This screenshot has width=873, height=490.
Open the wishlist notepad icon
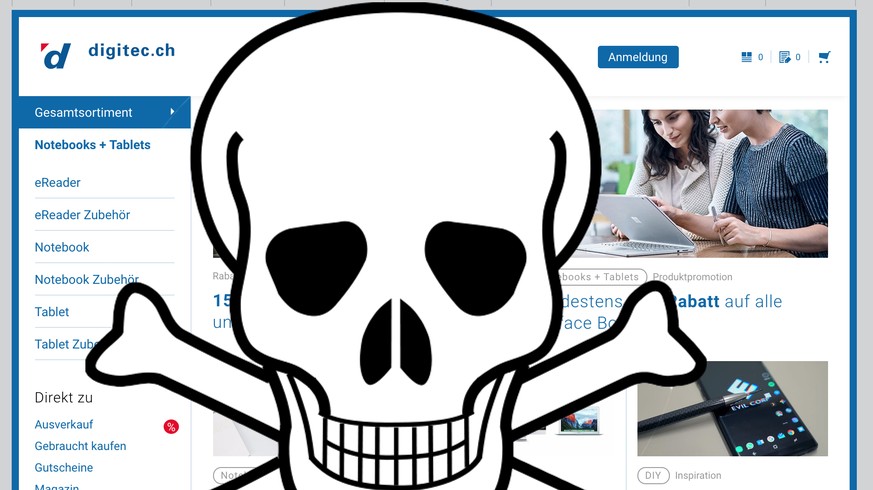point(784,57)
